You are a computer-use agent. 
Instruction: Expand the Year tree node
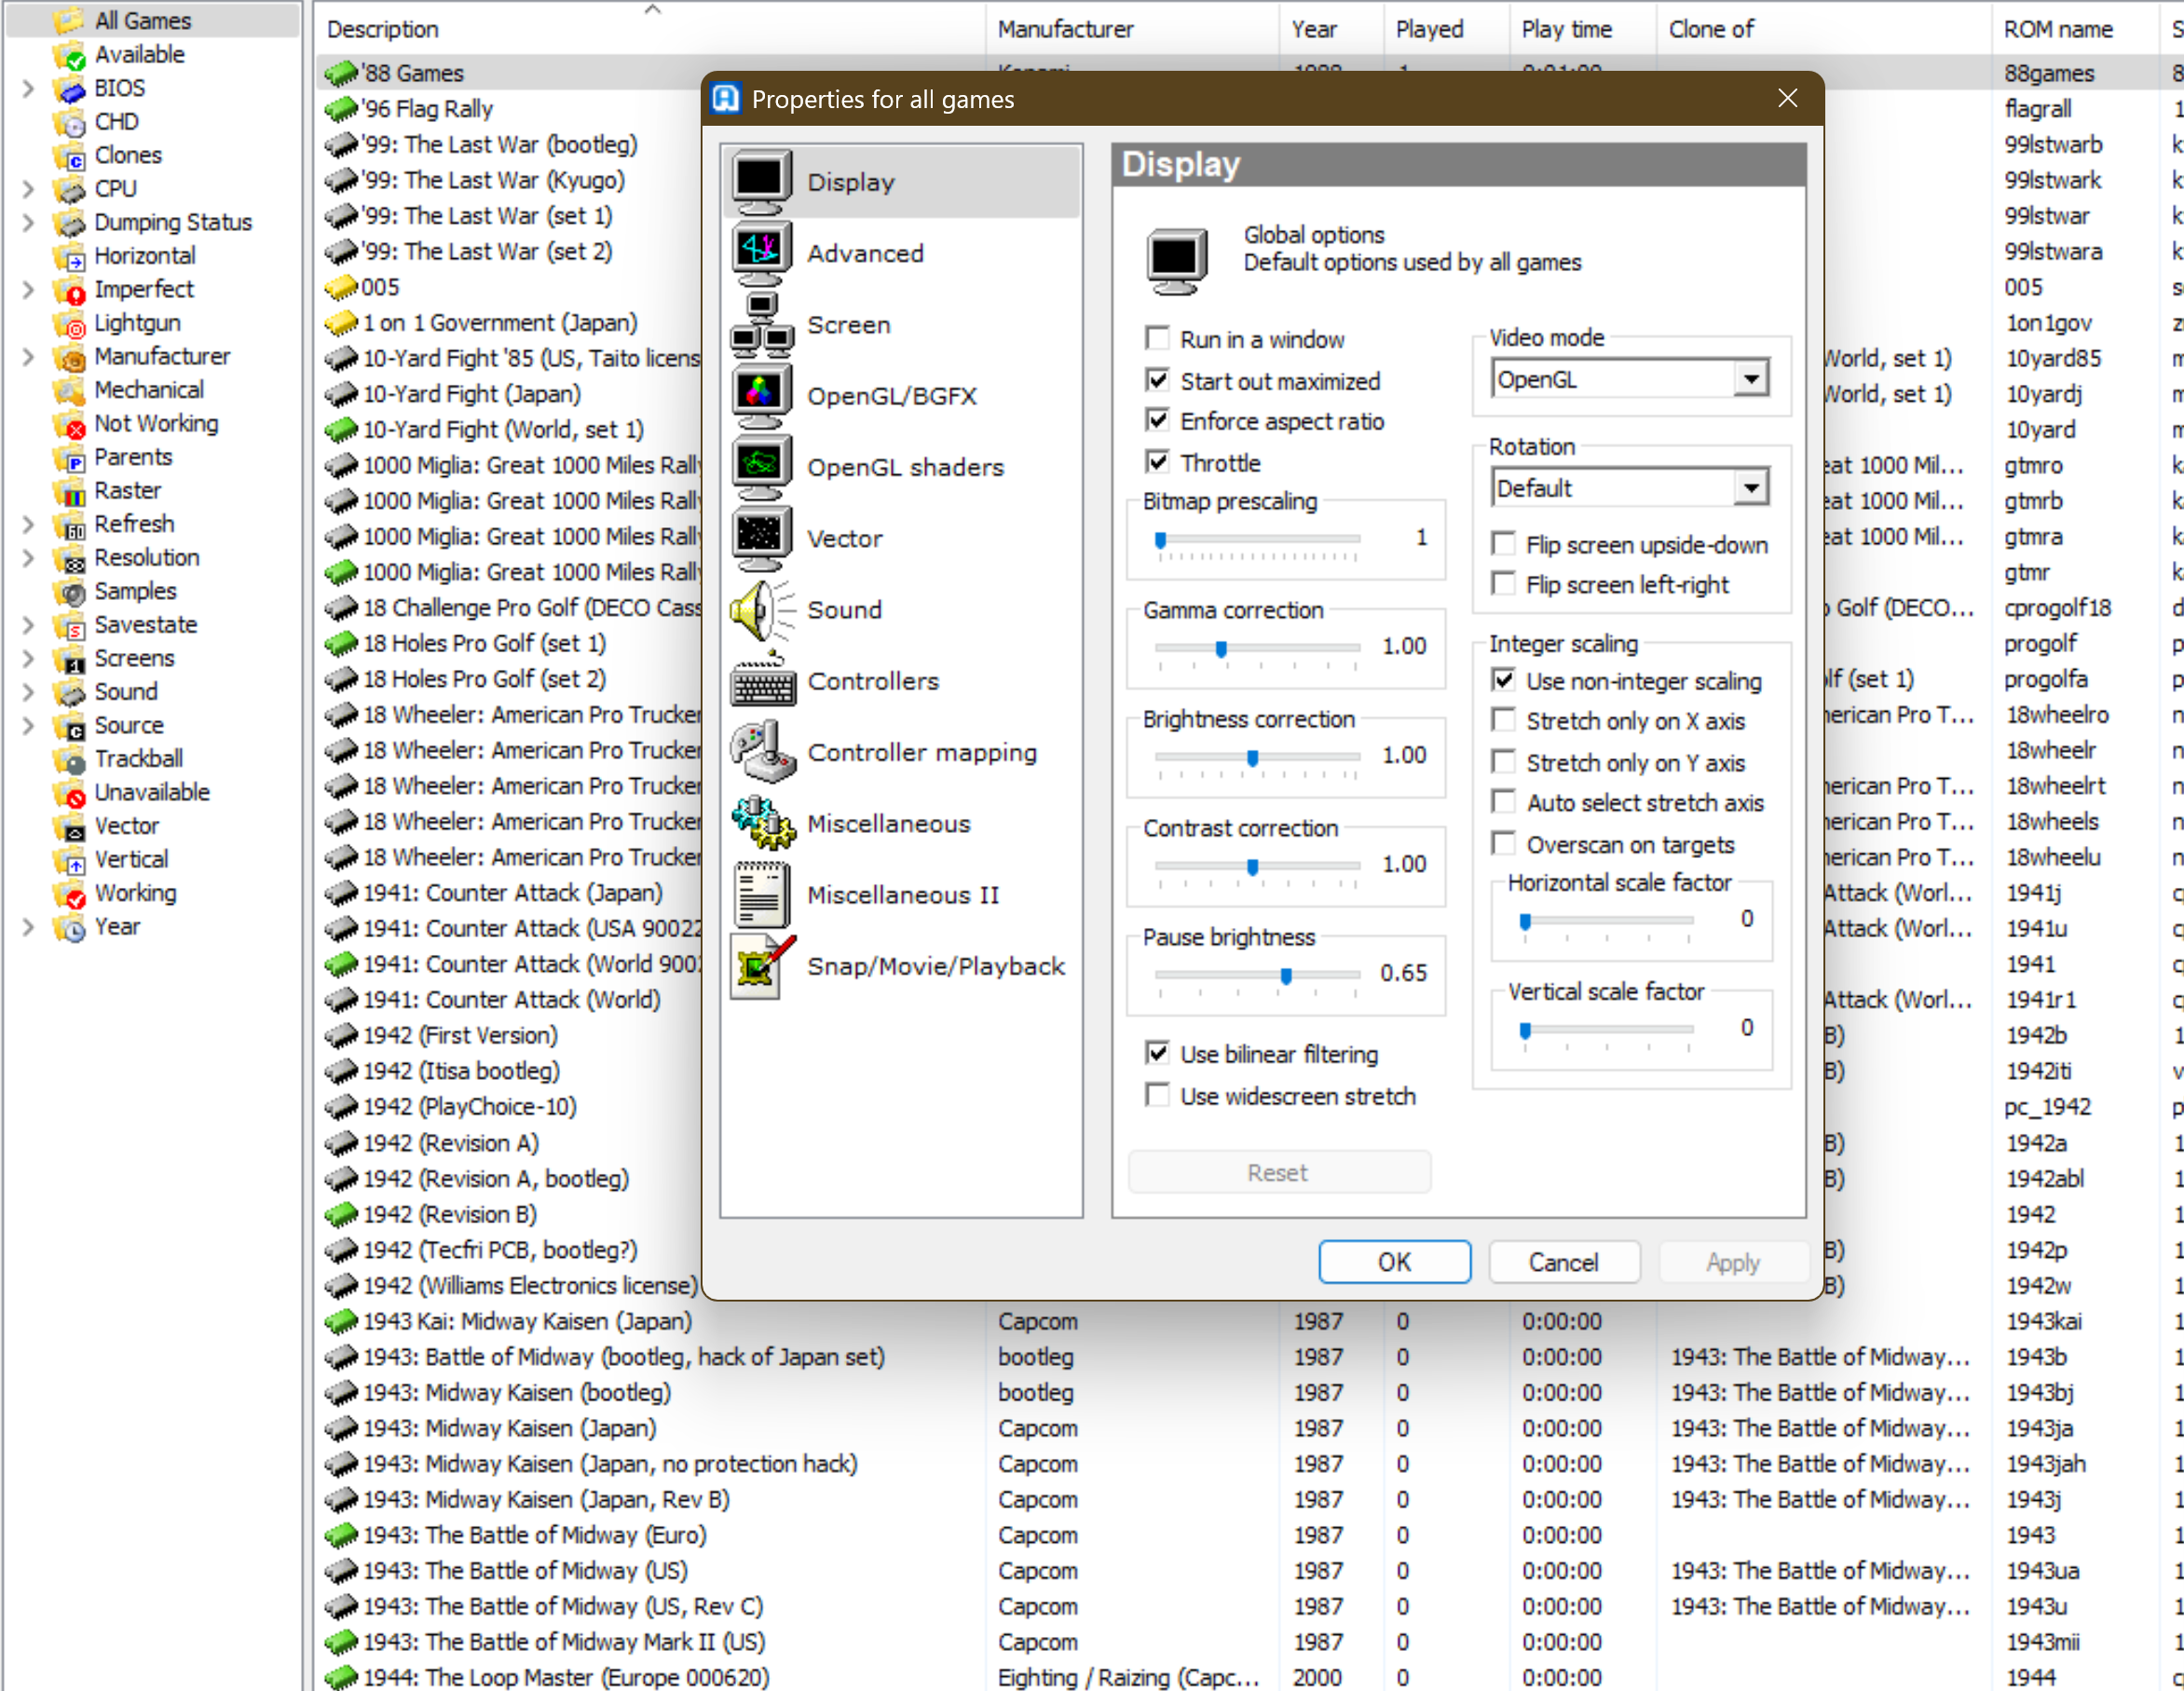28,927
